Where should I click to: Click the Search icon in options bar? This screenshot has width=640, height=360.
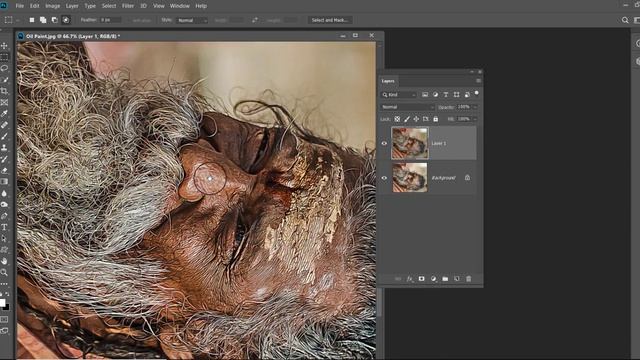(x=625, y=20)
